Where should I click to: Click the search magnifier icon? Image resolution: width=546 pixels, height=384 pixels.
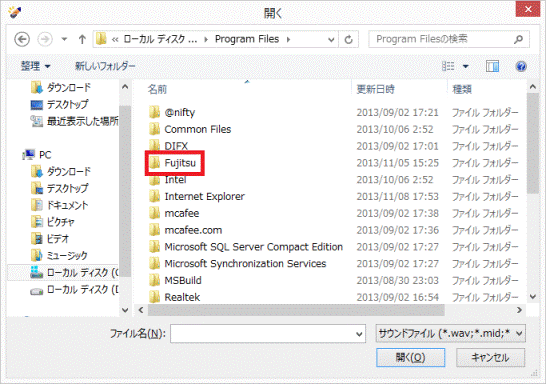[518, 39]
